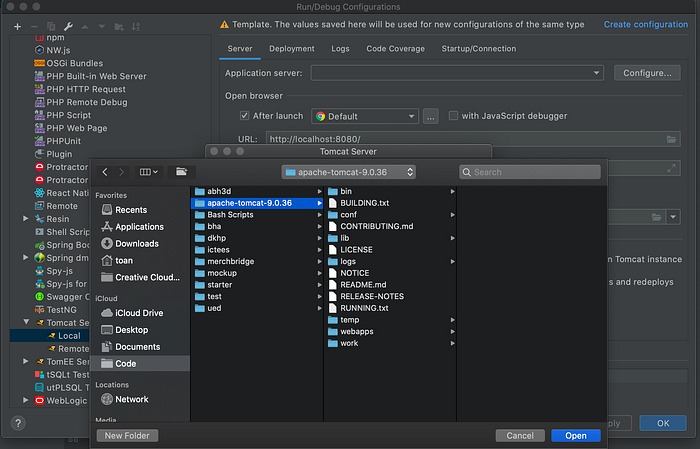The height and width of the screenshot is (449, 700).
Task: Toggle After launch checkbox
Action: pos(244,116)
